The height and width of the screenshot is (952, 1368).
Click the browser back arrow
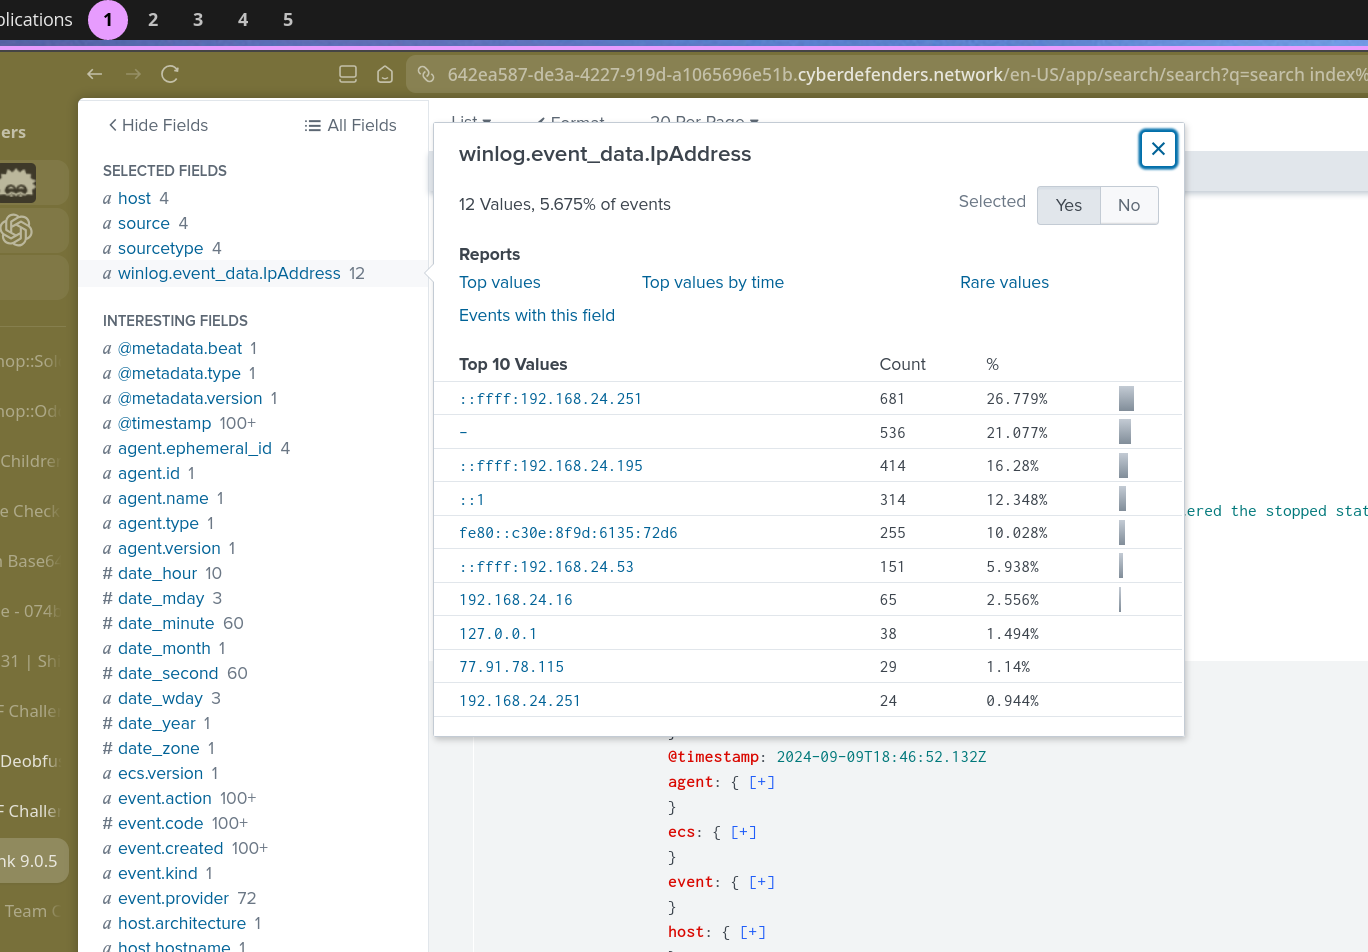click(95, 74)
